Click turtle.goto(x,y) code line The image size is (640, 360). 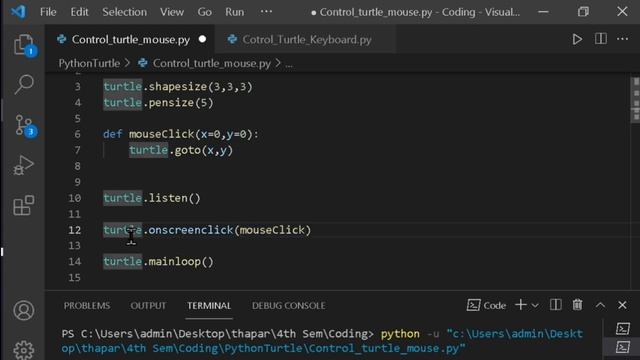(181, 150)
